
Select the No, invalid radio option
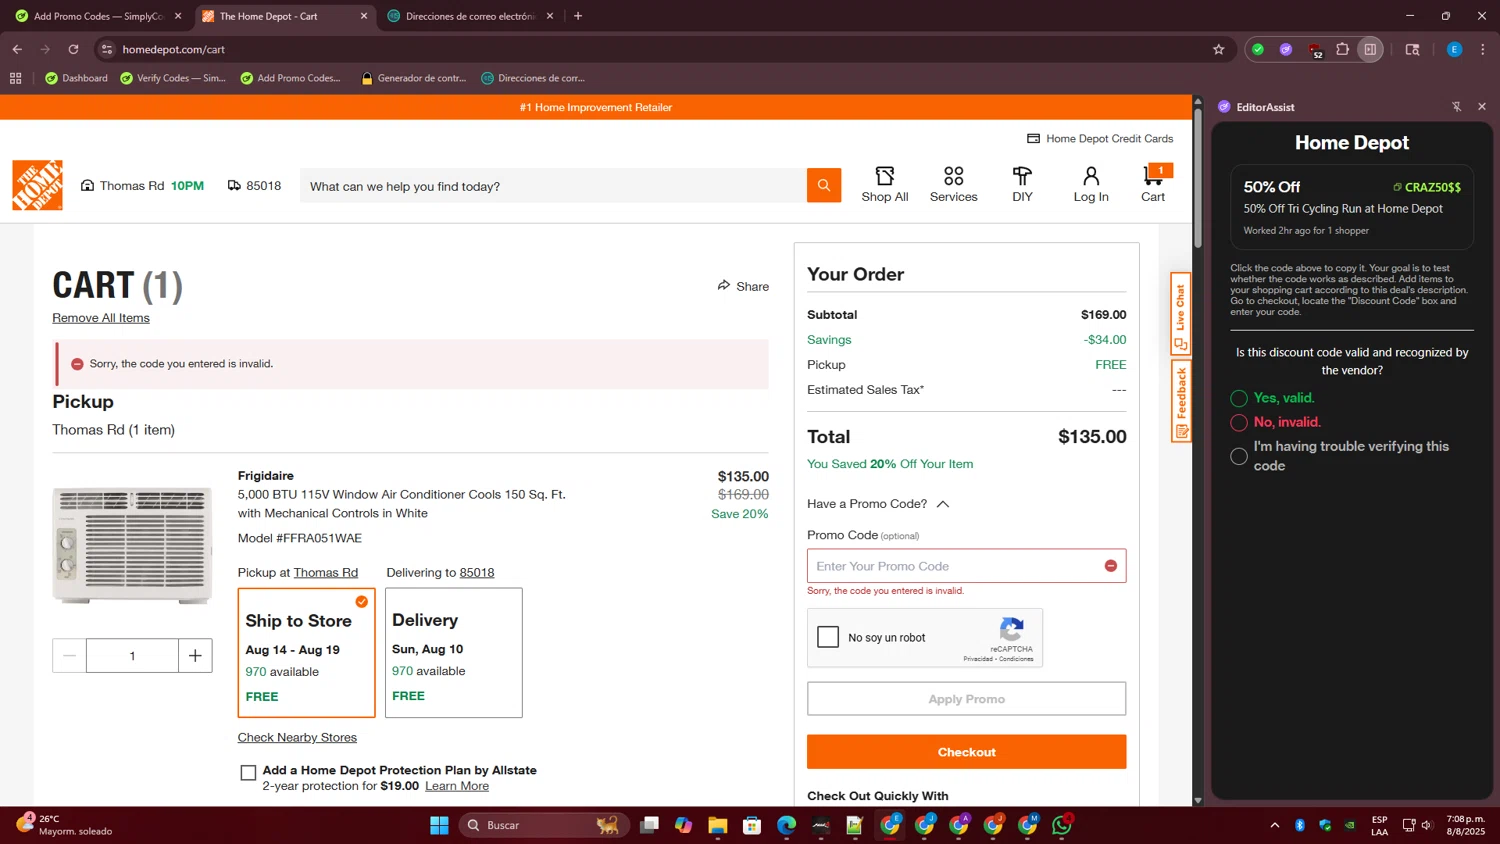click(x=1239, y=422)
